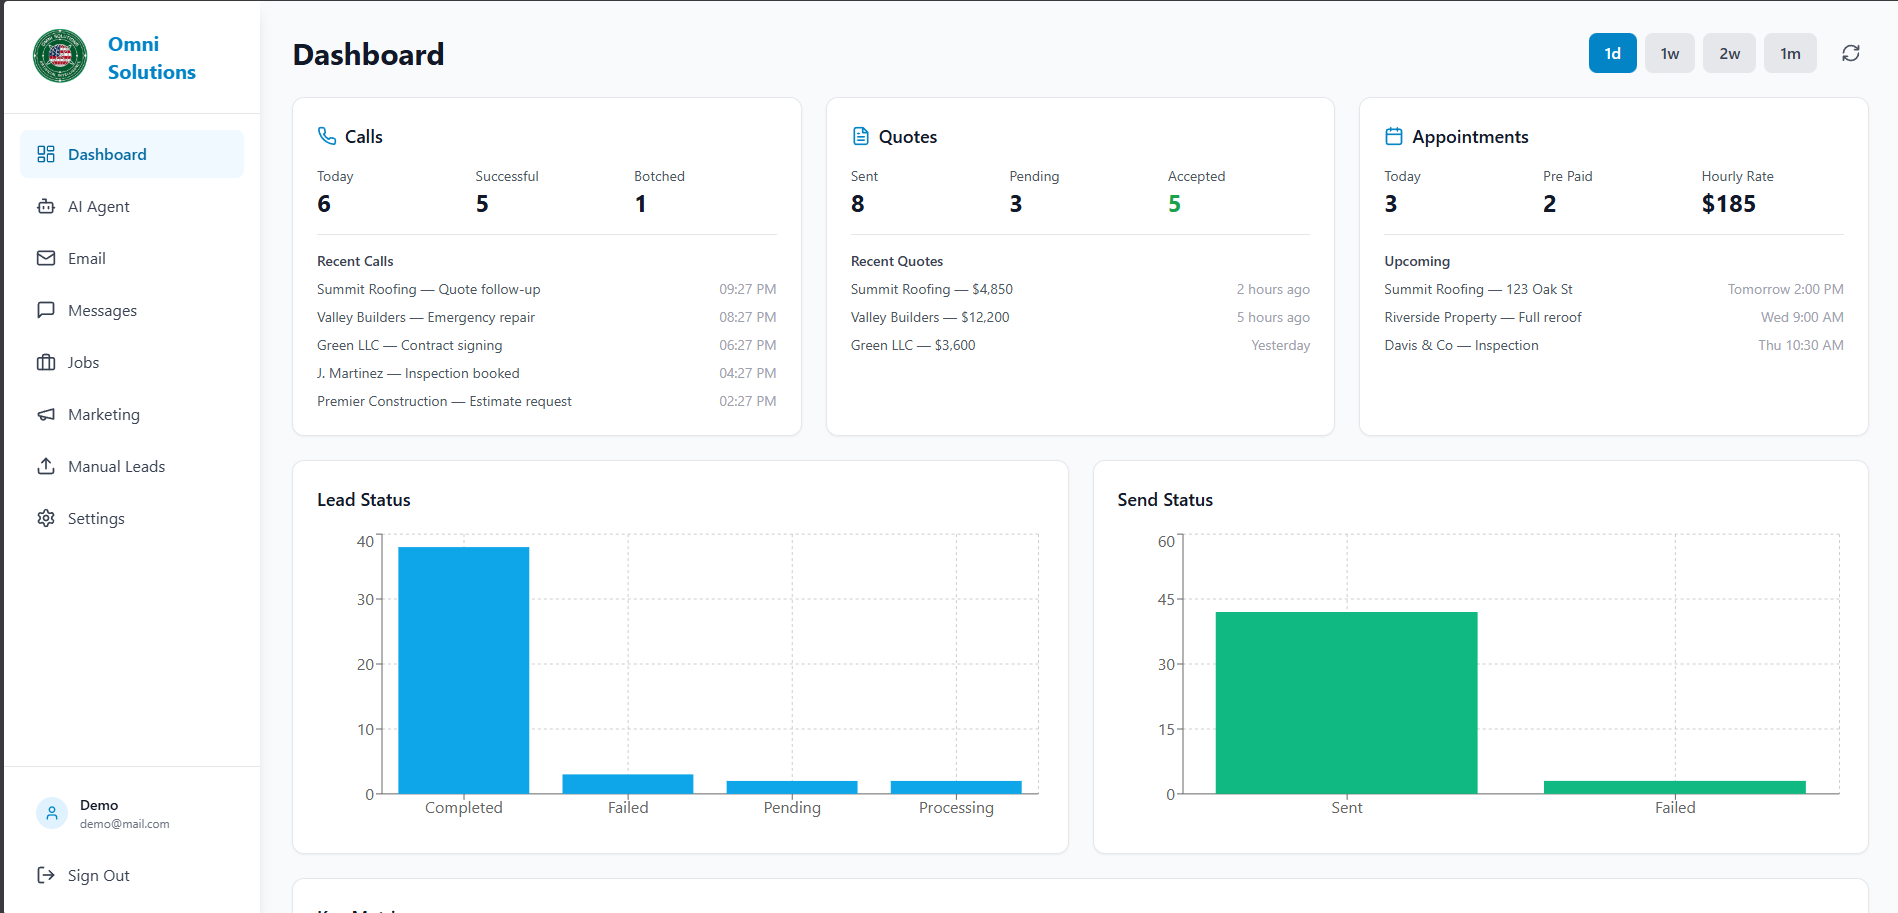Switch to the 2w view
The height and width of the screenshot is (913, 1898).
pos(1729,53)
